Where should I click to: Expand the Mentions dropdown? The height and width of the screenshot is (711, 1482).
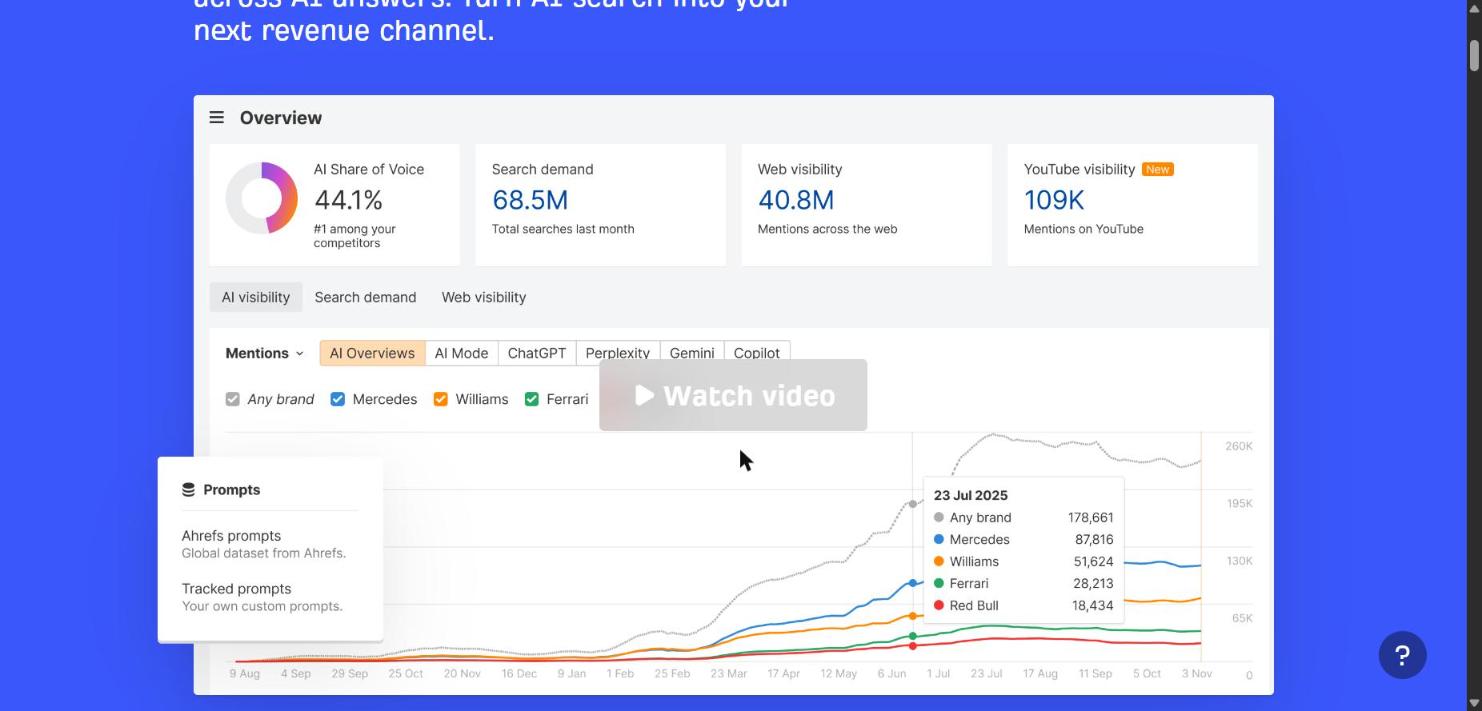(264, 353)
